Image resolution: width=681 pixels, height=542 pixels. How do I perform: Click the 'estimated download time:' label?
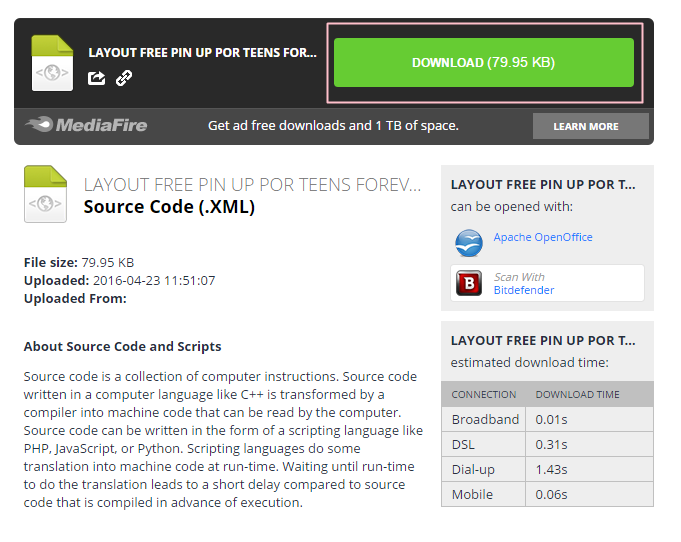click(x=529, y=363)
